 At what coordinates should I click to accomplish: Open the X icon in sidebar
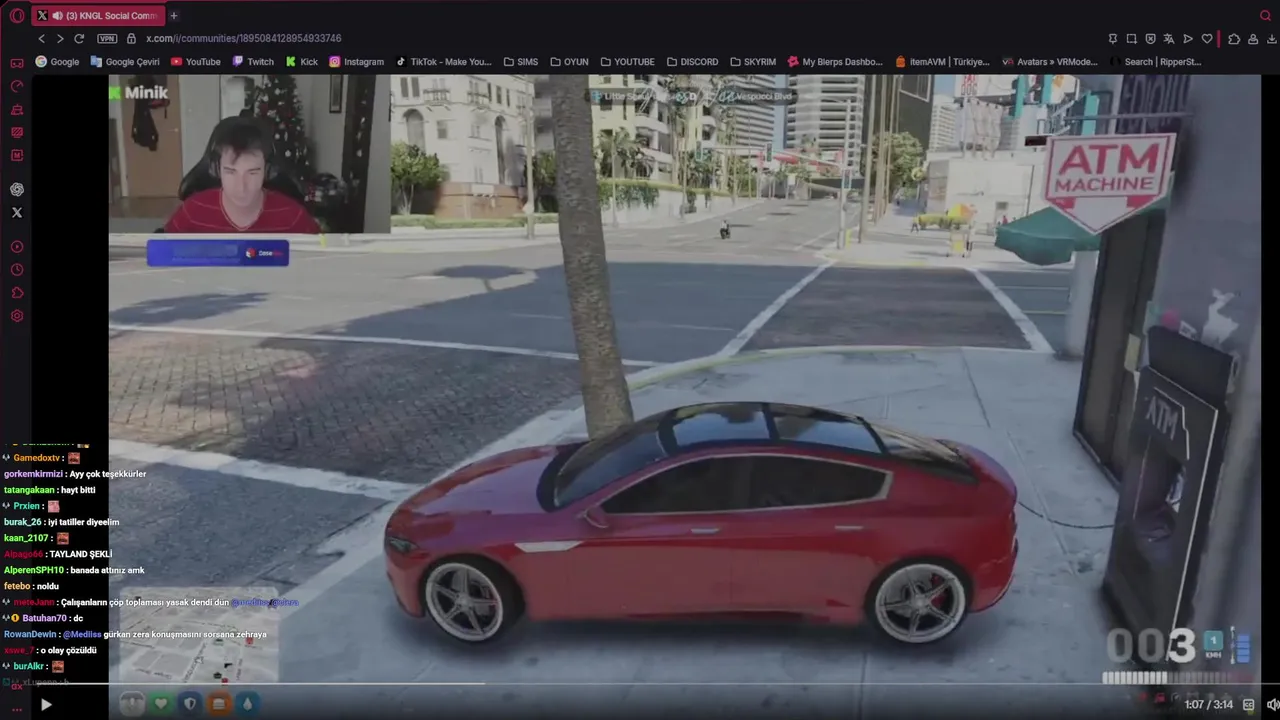coord(17,212)
